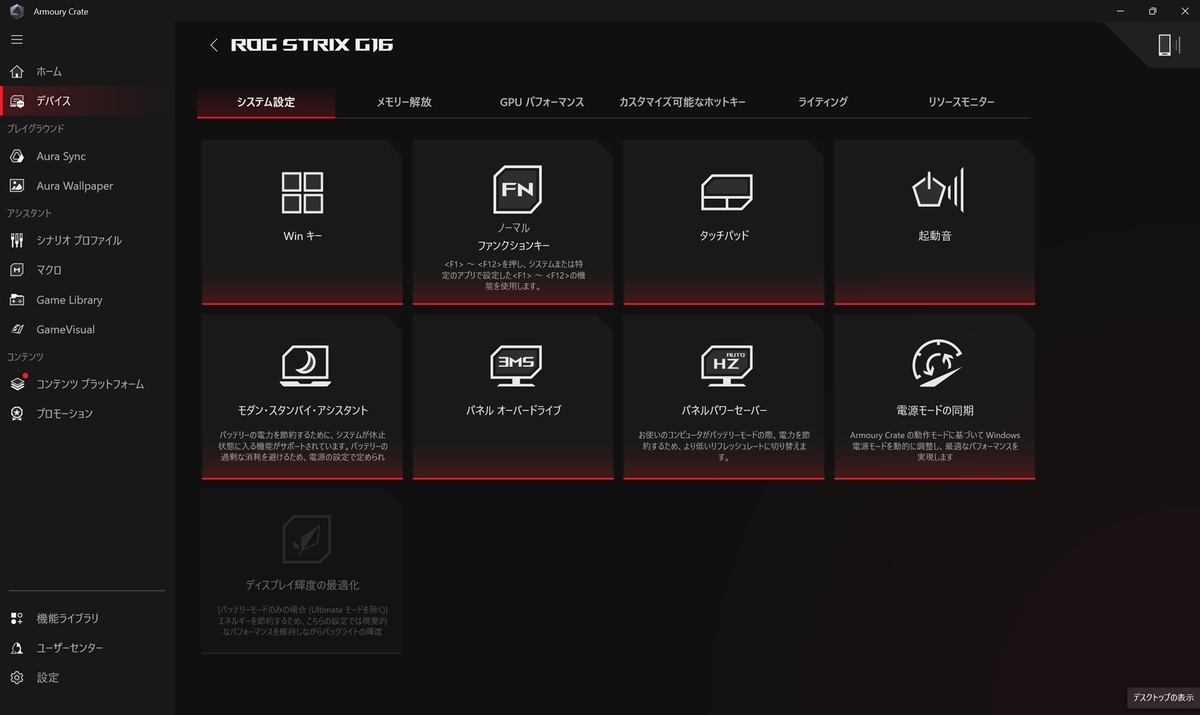Click the power mode sync gauge icon
The height and width of the screenshot is (715, 1200).
point(937,364)
